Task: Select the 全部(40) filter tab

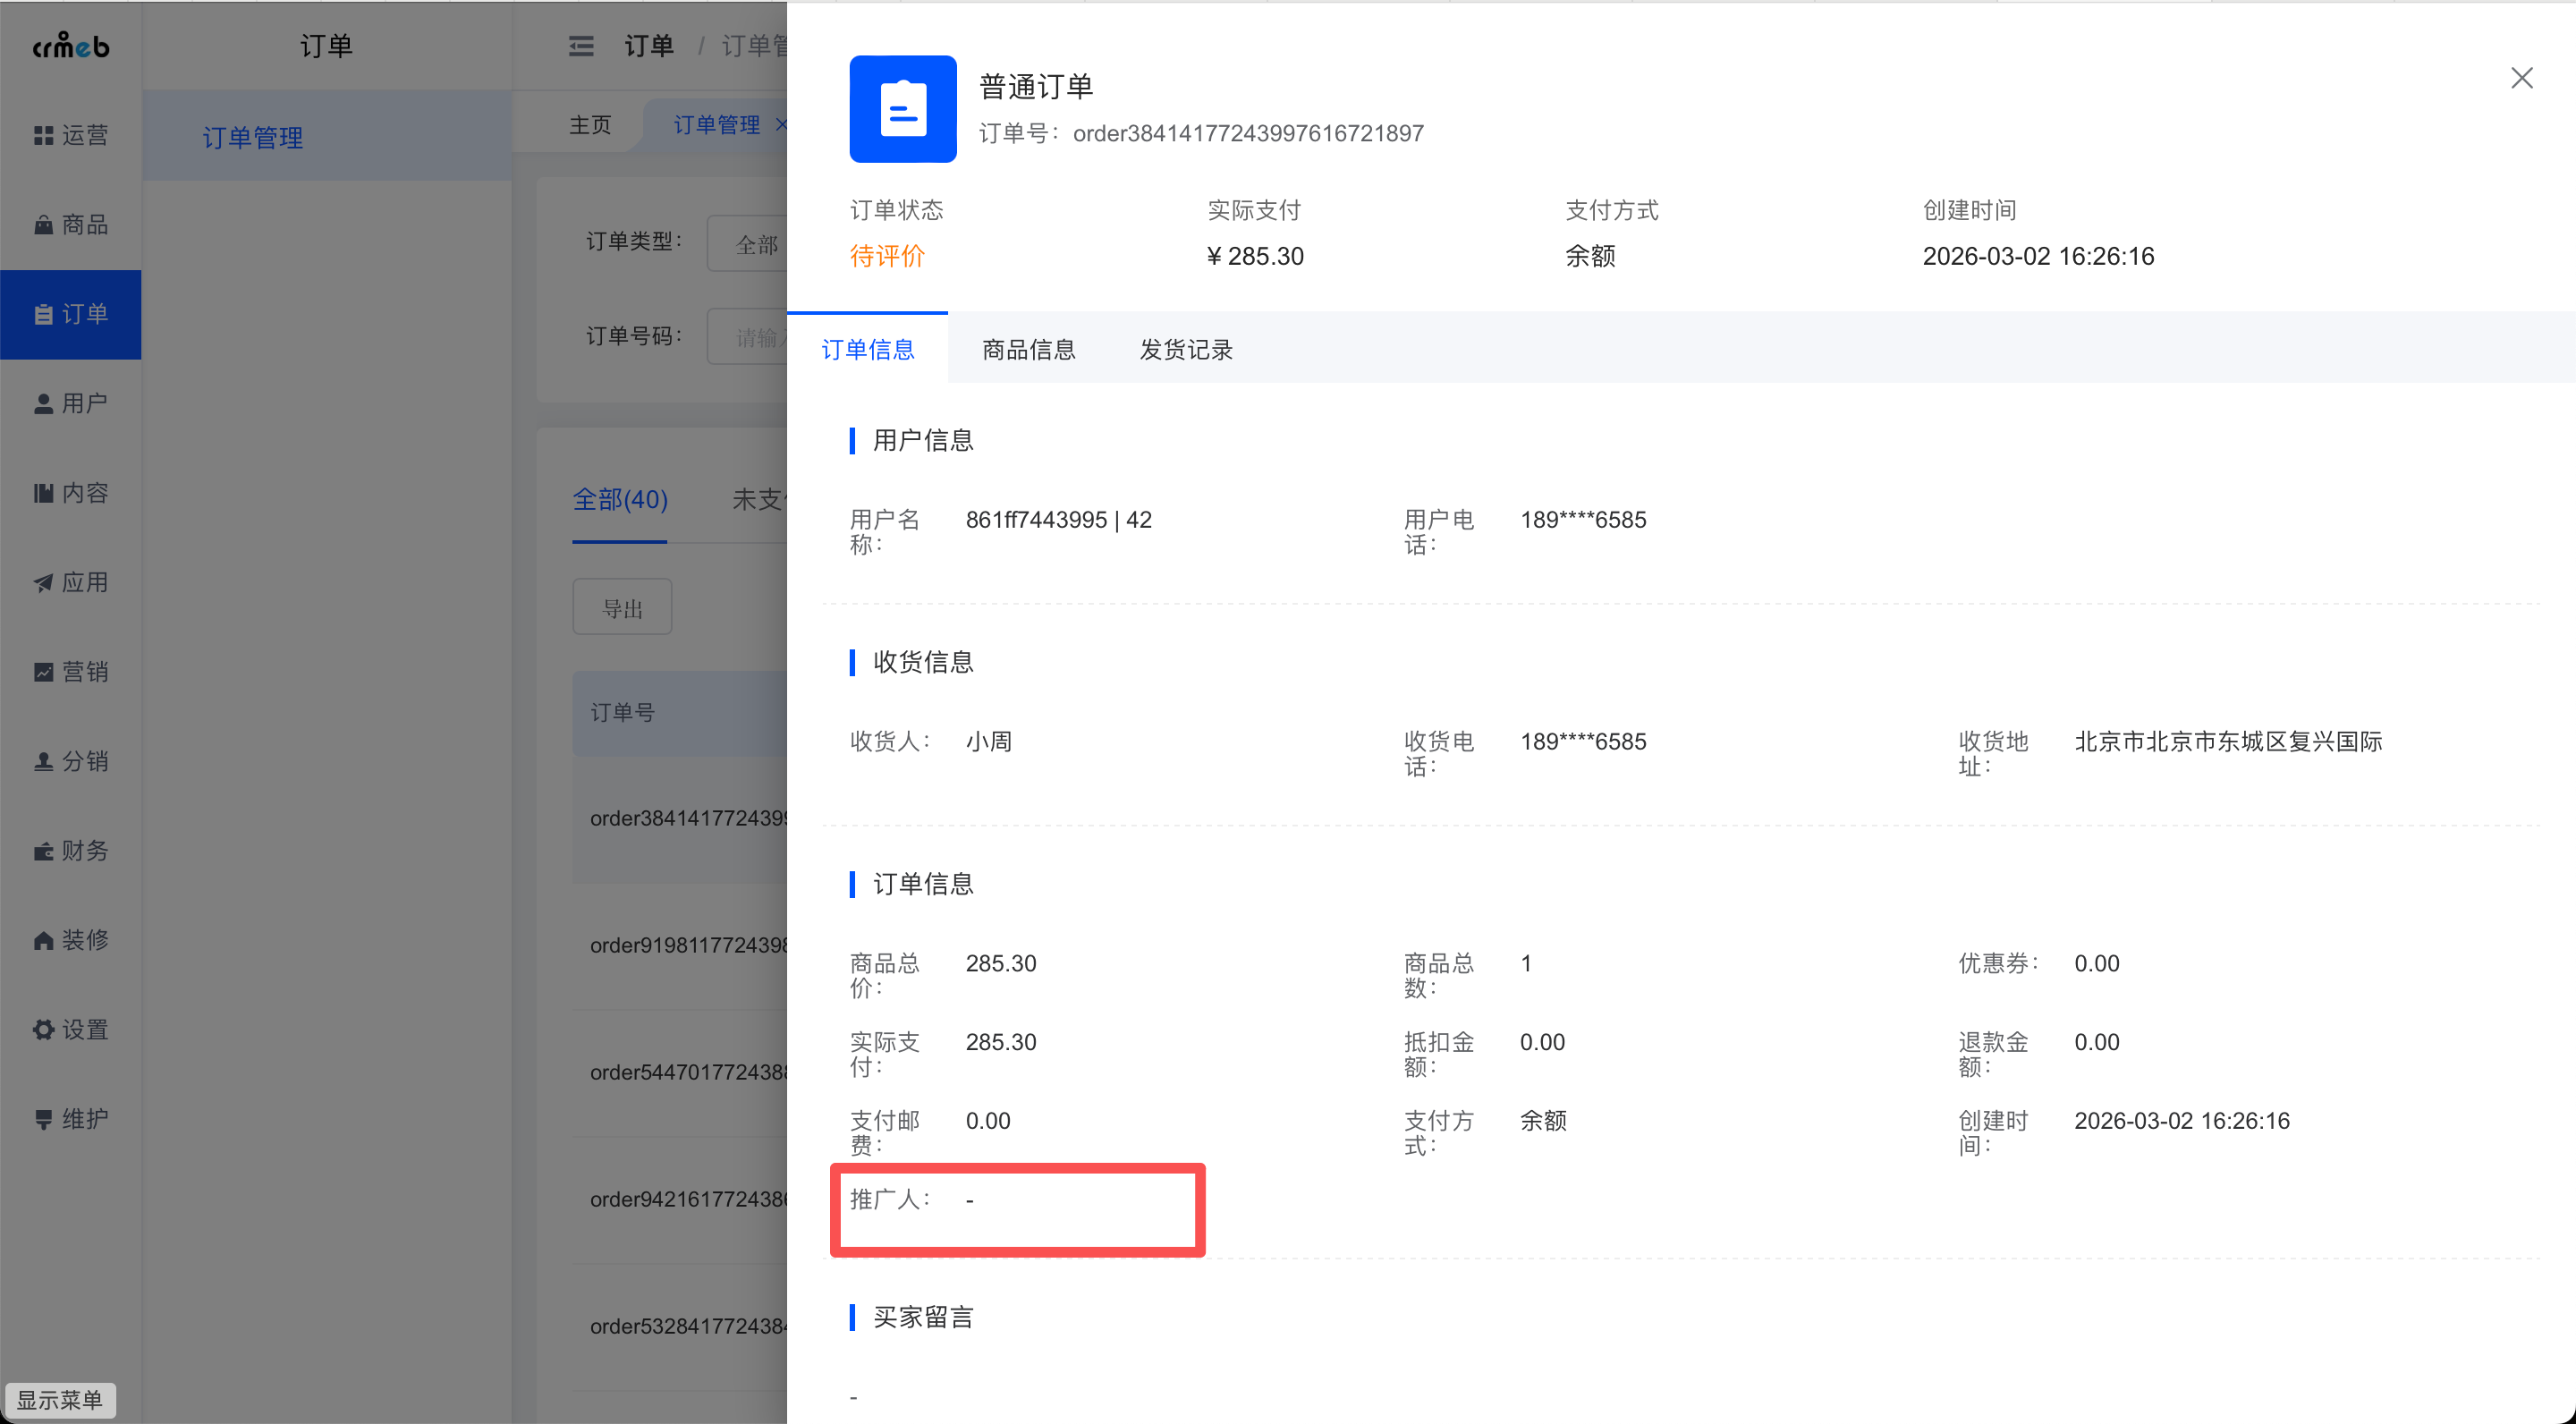Action: click(619, 499)
